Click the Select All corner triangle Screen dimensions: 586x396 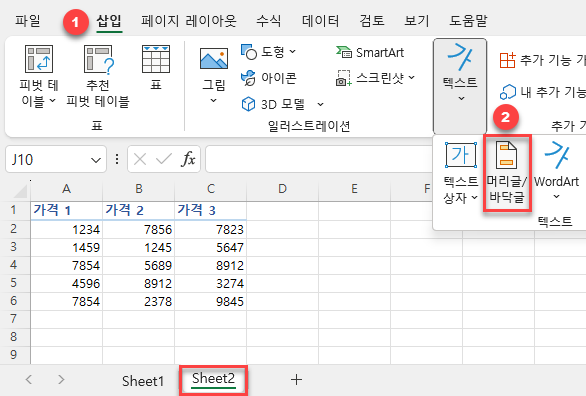pyautogui.click(x=20, y=191)
